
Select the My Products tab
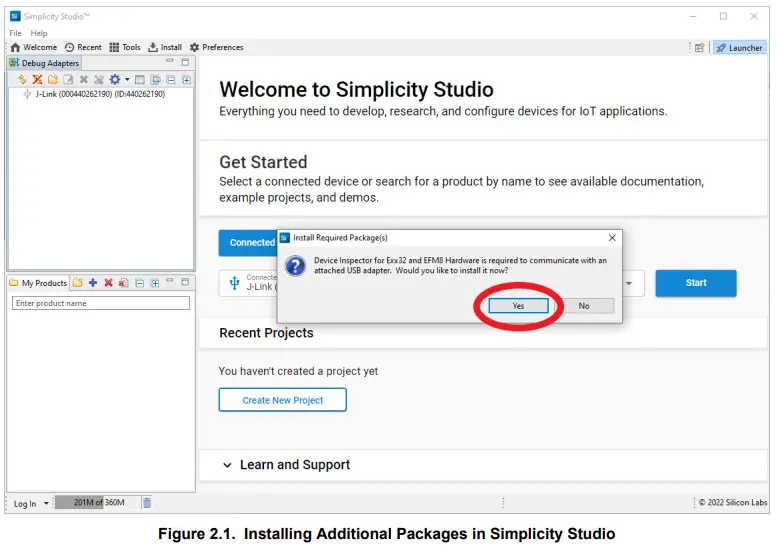click(x=38, y=283)
